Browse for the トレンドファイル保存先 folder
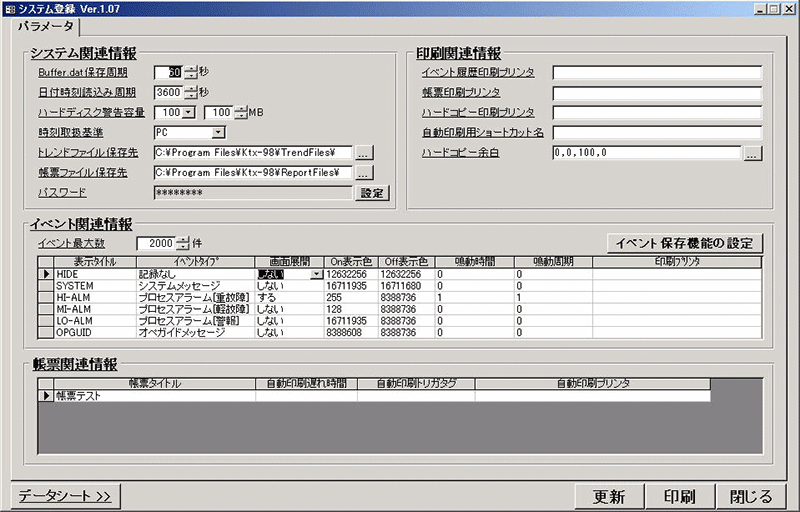Screen dimensions: 800x512 (364, 153)
